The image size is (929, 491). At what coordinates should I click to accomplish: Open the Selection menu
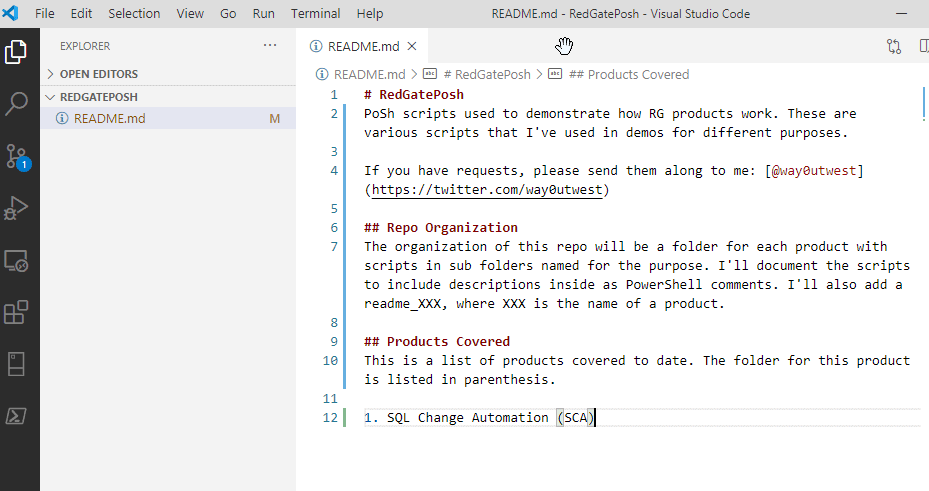134,13
